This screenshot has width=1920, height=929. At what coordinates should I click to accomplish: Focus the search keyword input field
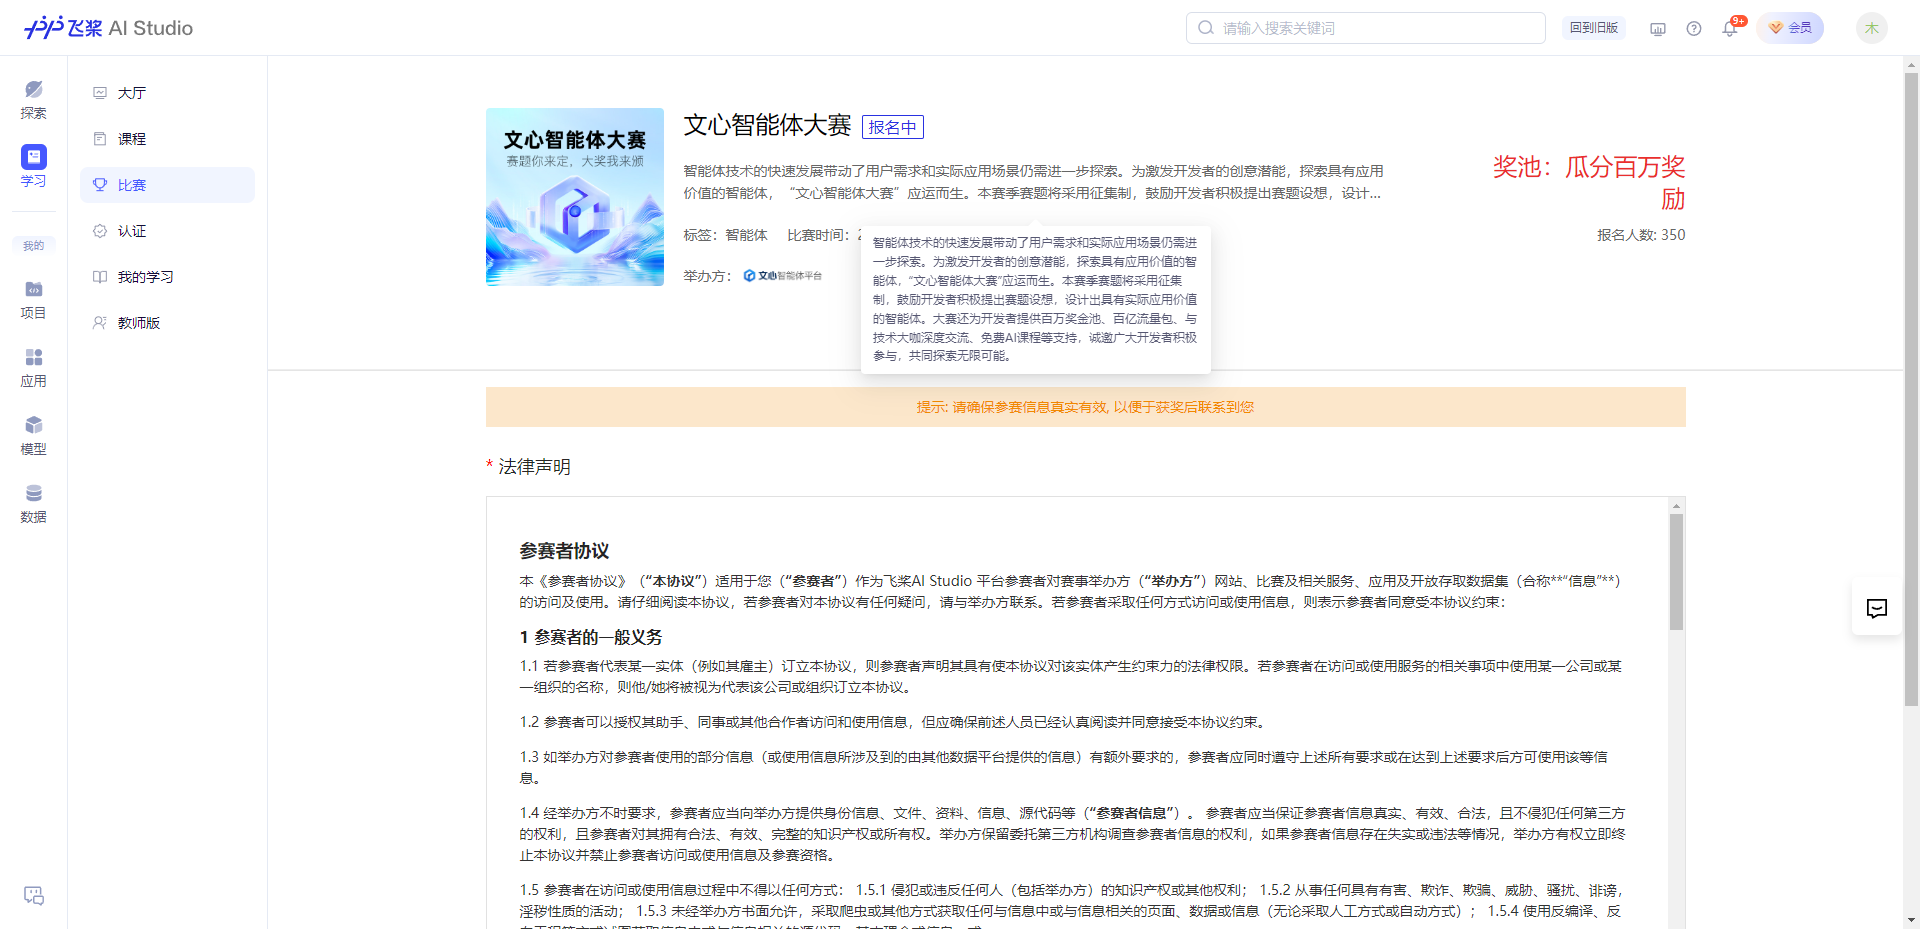(x=1366, y=28)
